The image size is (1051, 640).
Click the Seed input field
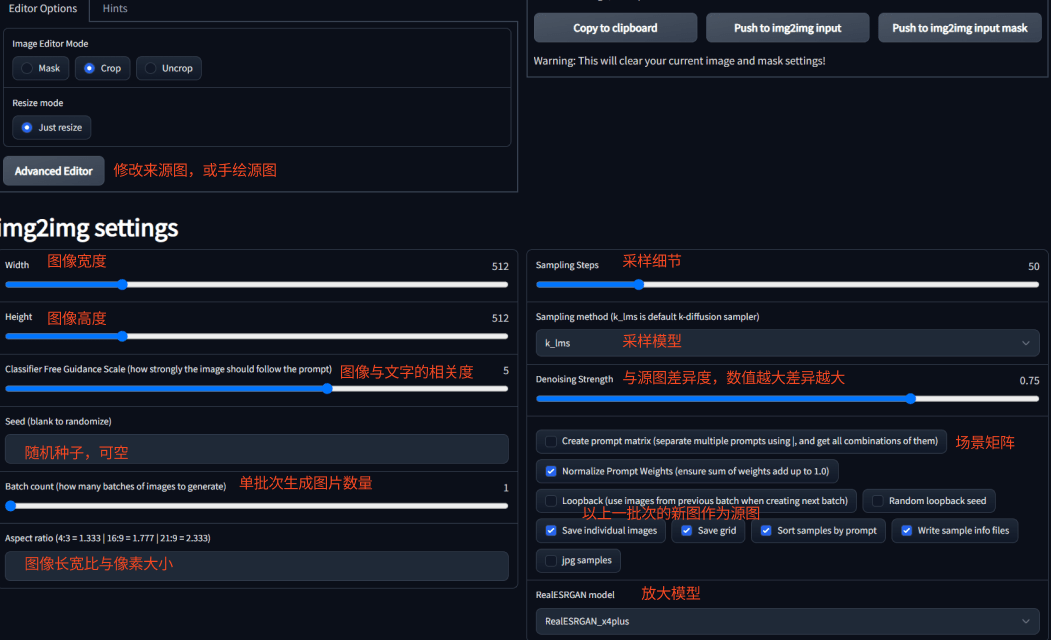pos(256,449)
